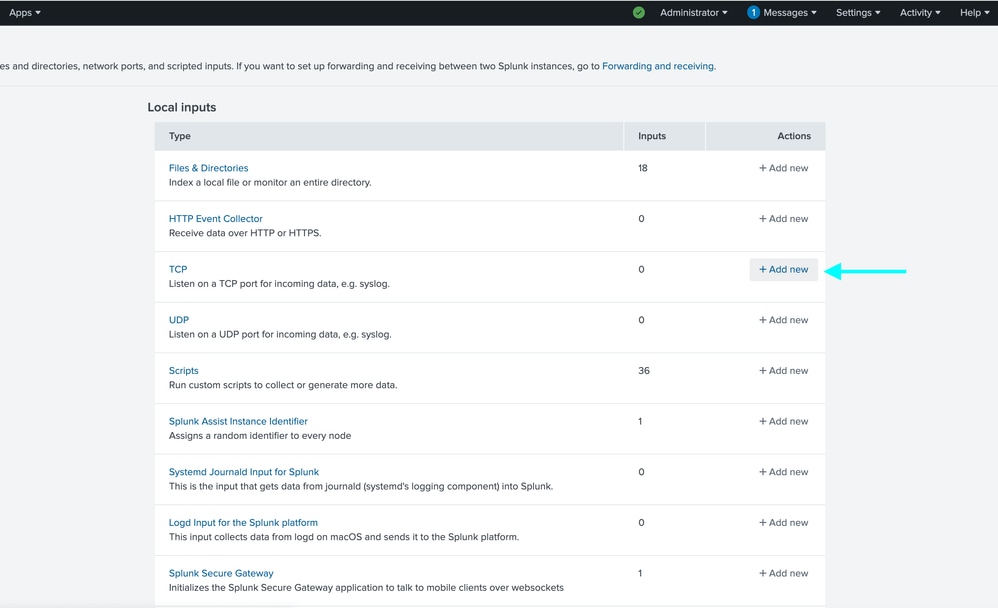Open the Administrator dropdown menu
Screen dimensions: 998x608
tap(693, 13)
